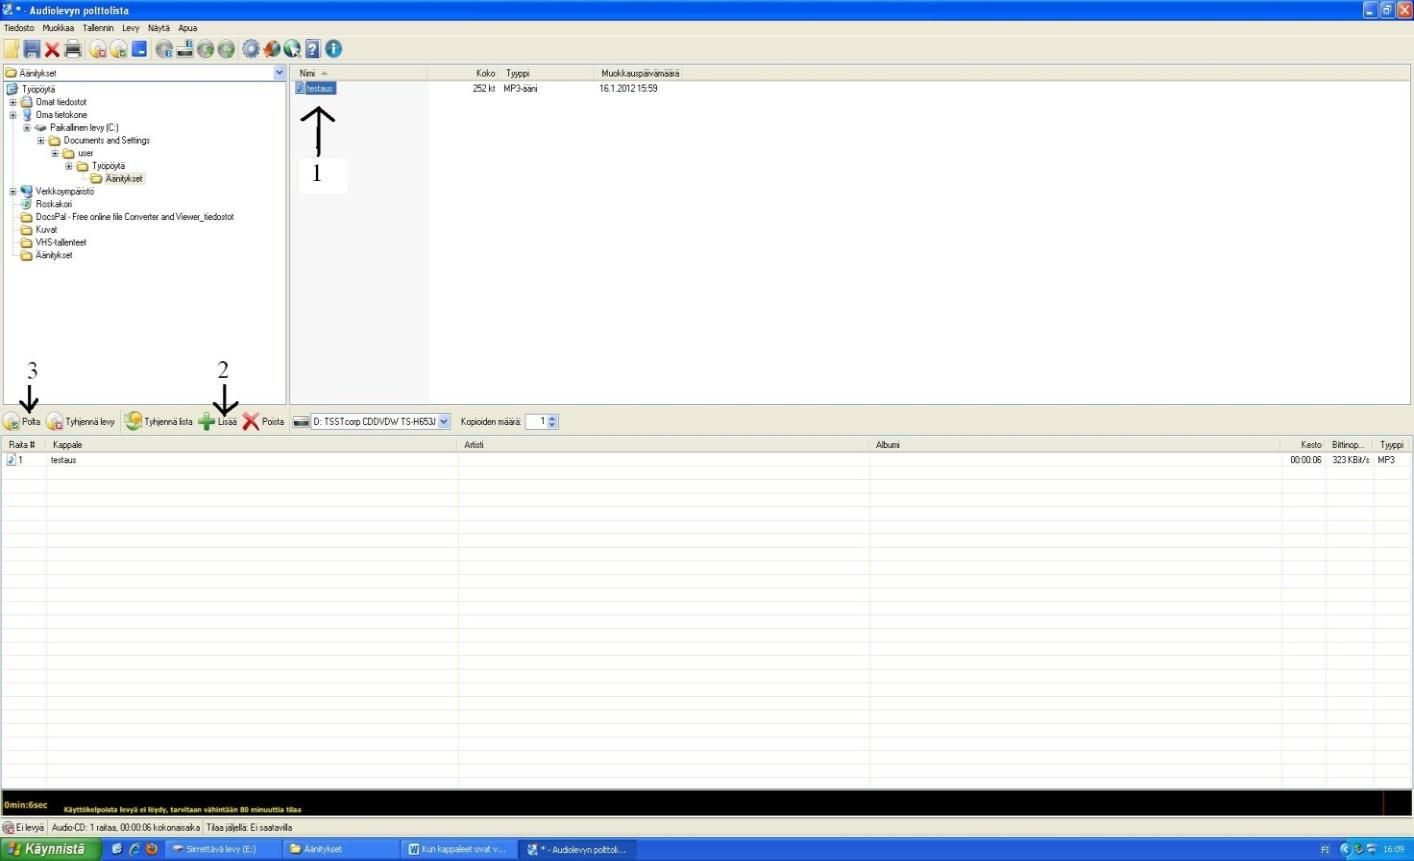Select the DocsPal Free online file Converter folder
Image resolution: width=1414 pixels, height=861 pixels.
[x=135, y=217]
